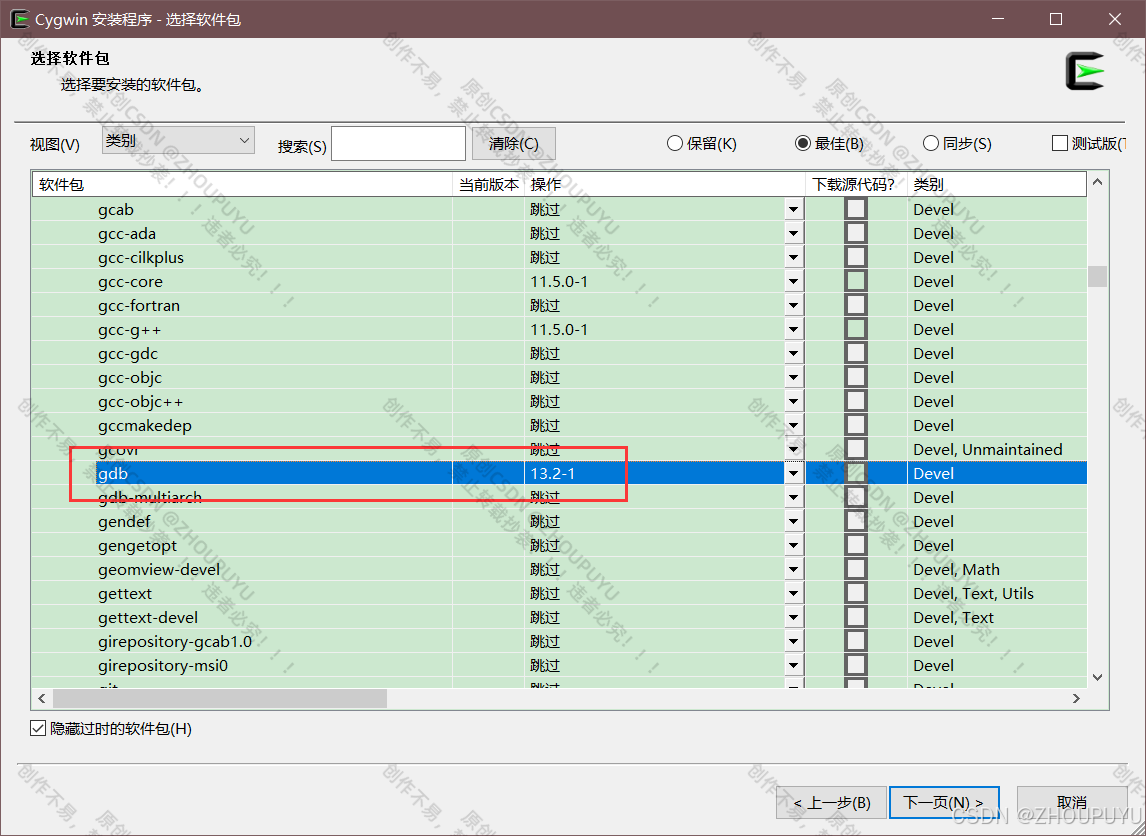Click the 下载源代码? column header

pyautogui.click(x=857, y=185)
